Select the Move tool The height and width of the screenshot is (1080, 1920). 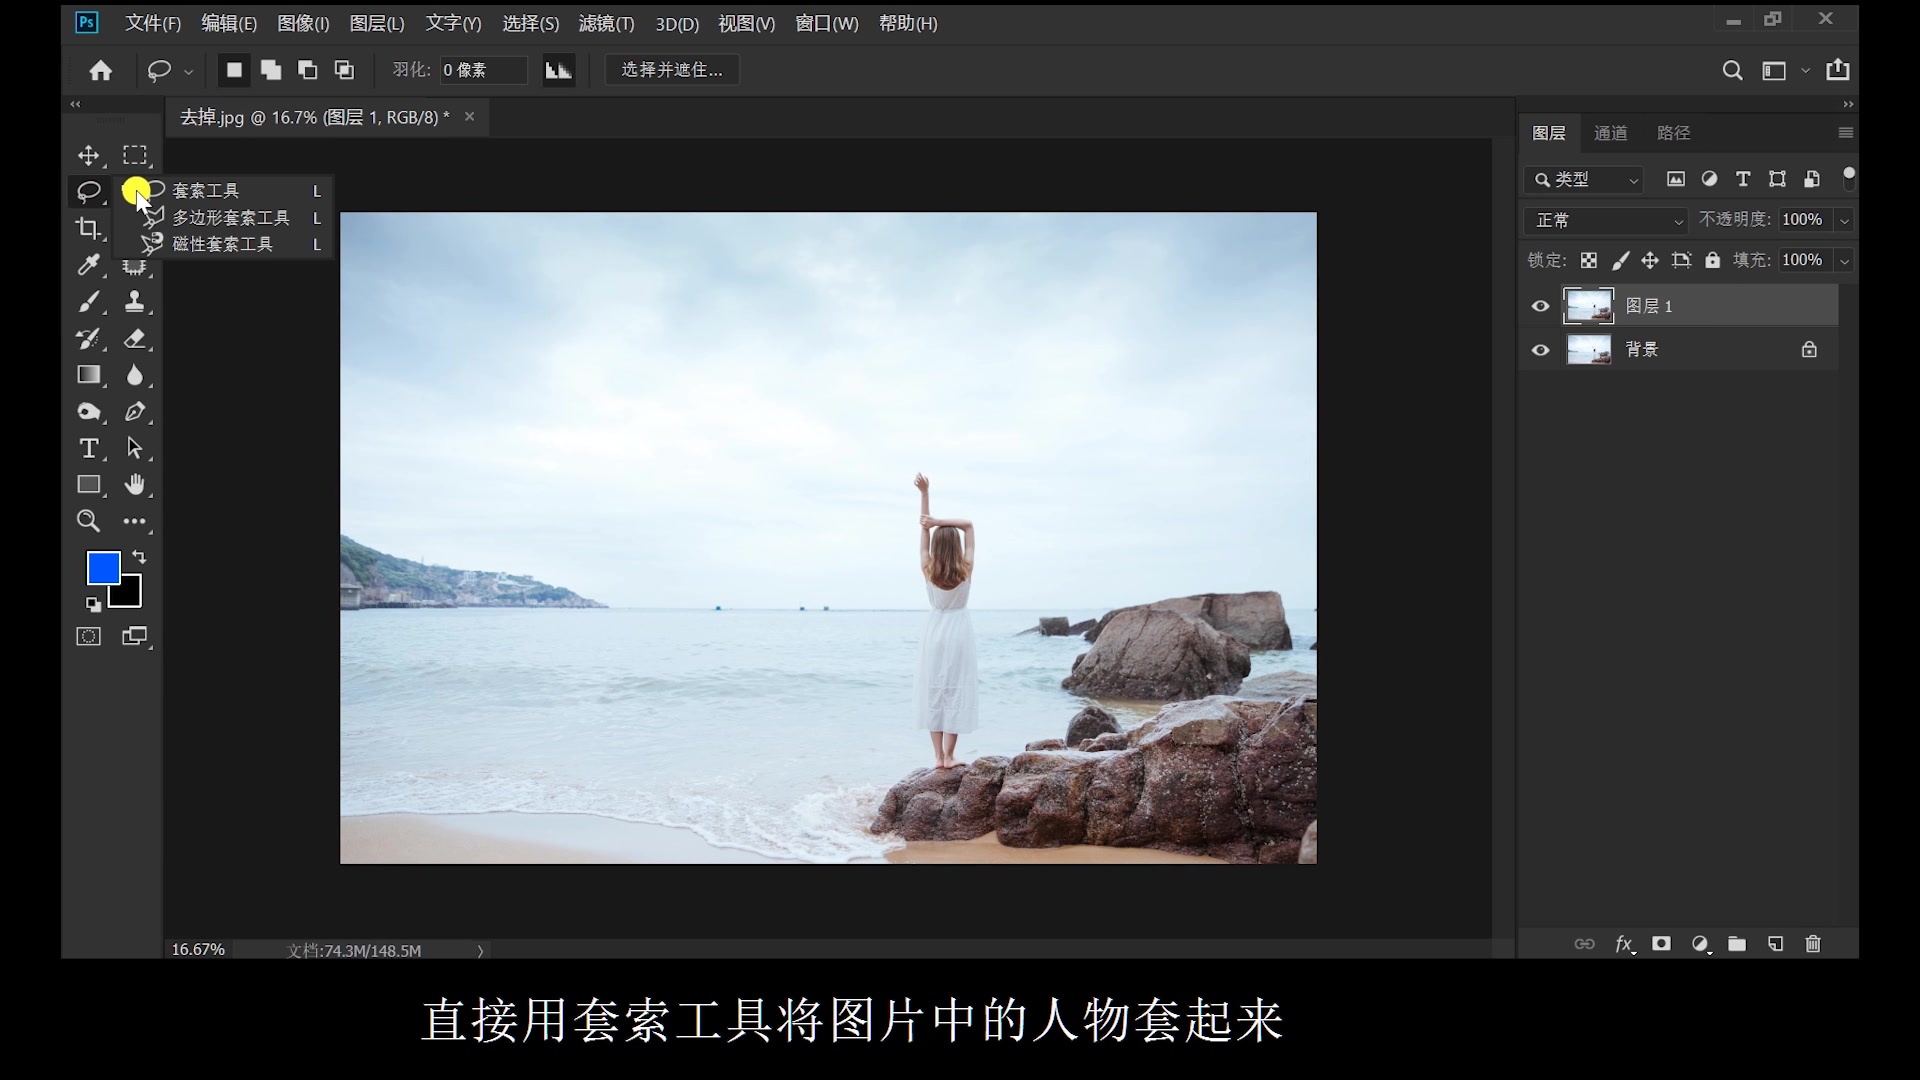[x=89, y=155]
